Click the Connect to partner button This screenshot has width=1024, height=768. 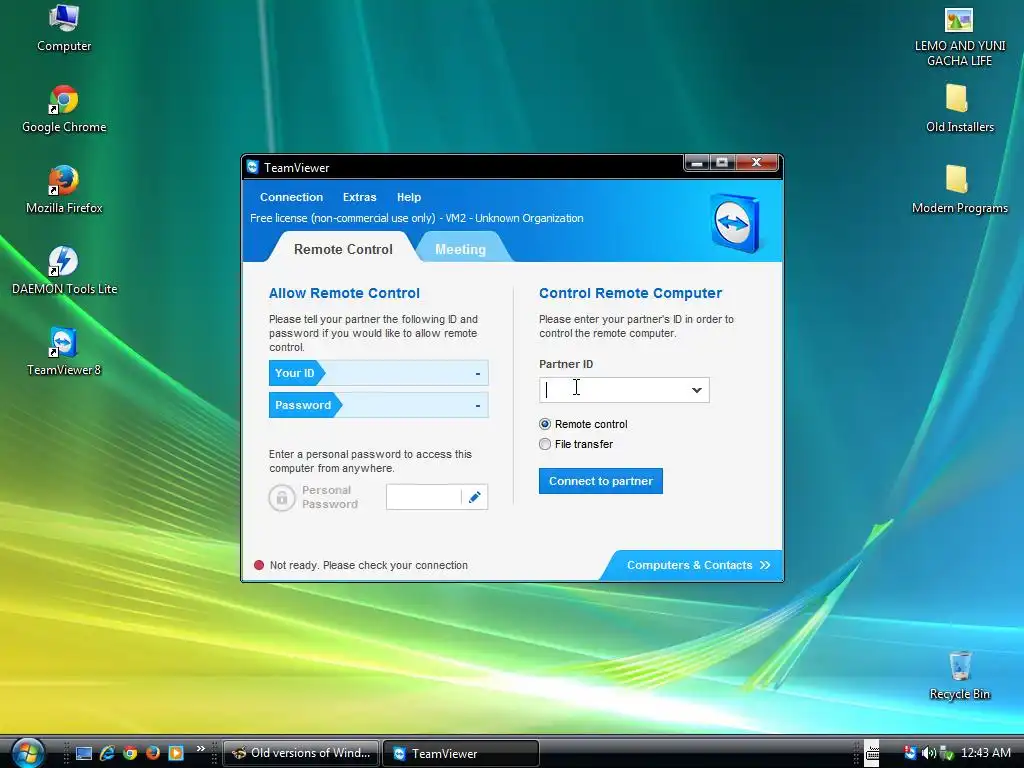point(601,481)
